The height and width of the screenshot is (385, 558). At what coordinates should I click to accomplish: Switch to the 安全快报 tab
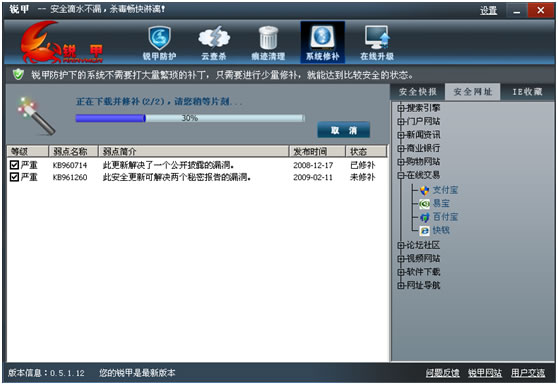click(418, 92)
